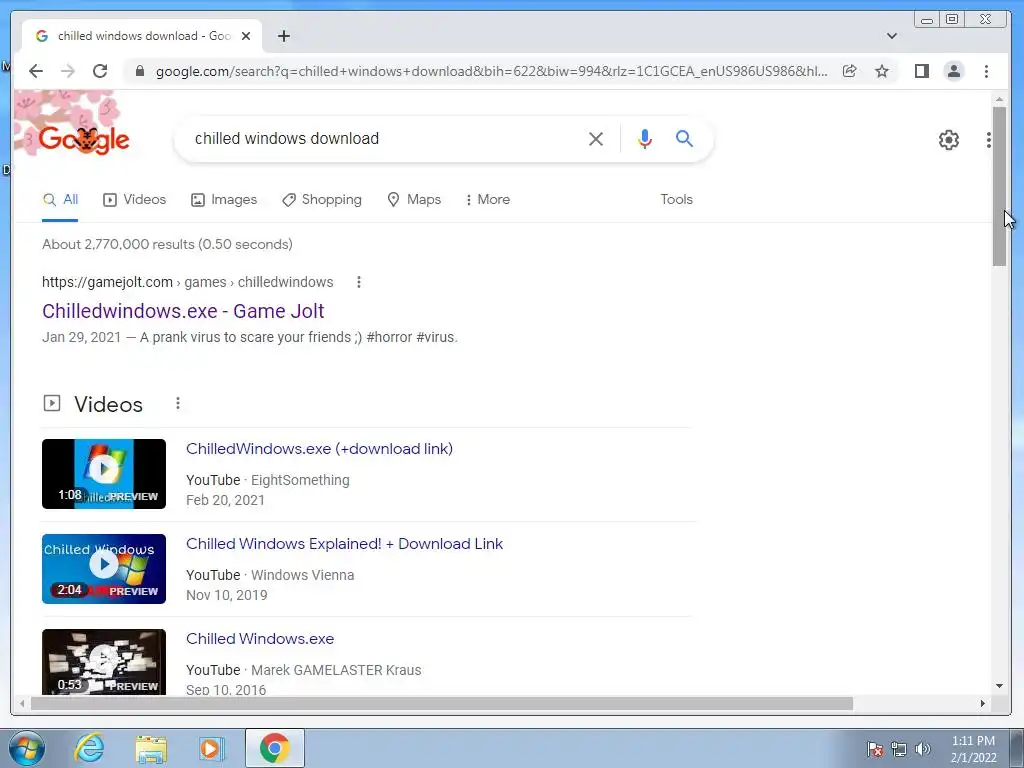The height and width of the screenshot is (768, 1024).
Task: Open Chilled Windows Explained! + Download Link
Action: click(344, 544)
